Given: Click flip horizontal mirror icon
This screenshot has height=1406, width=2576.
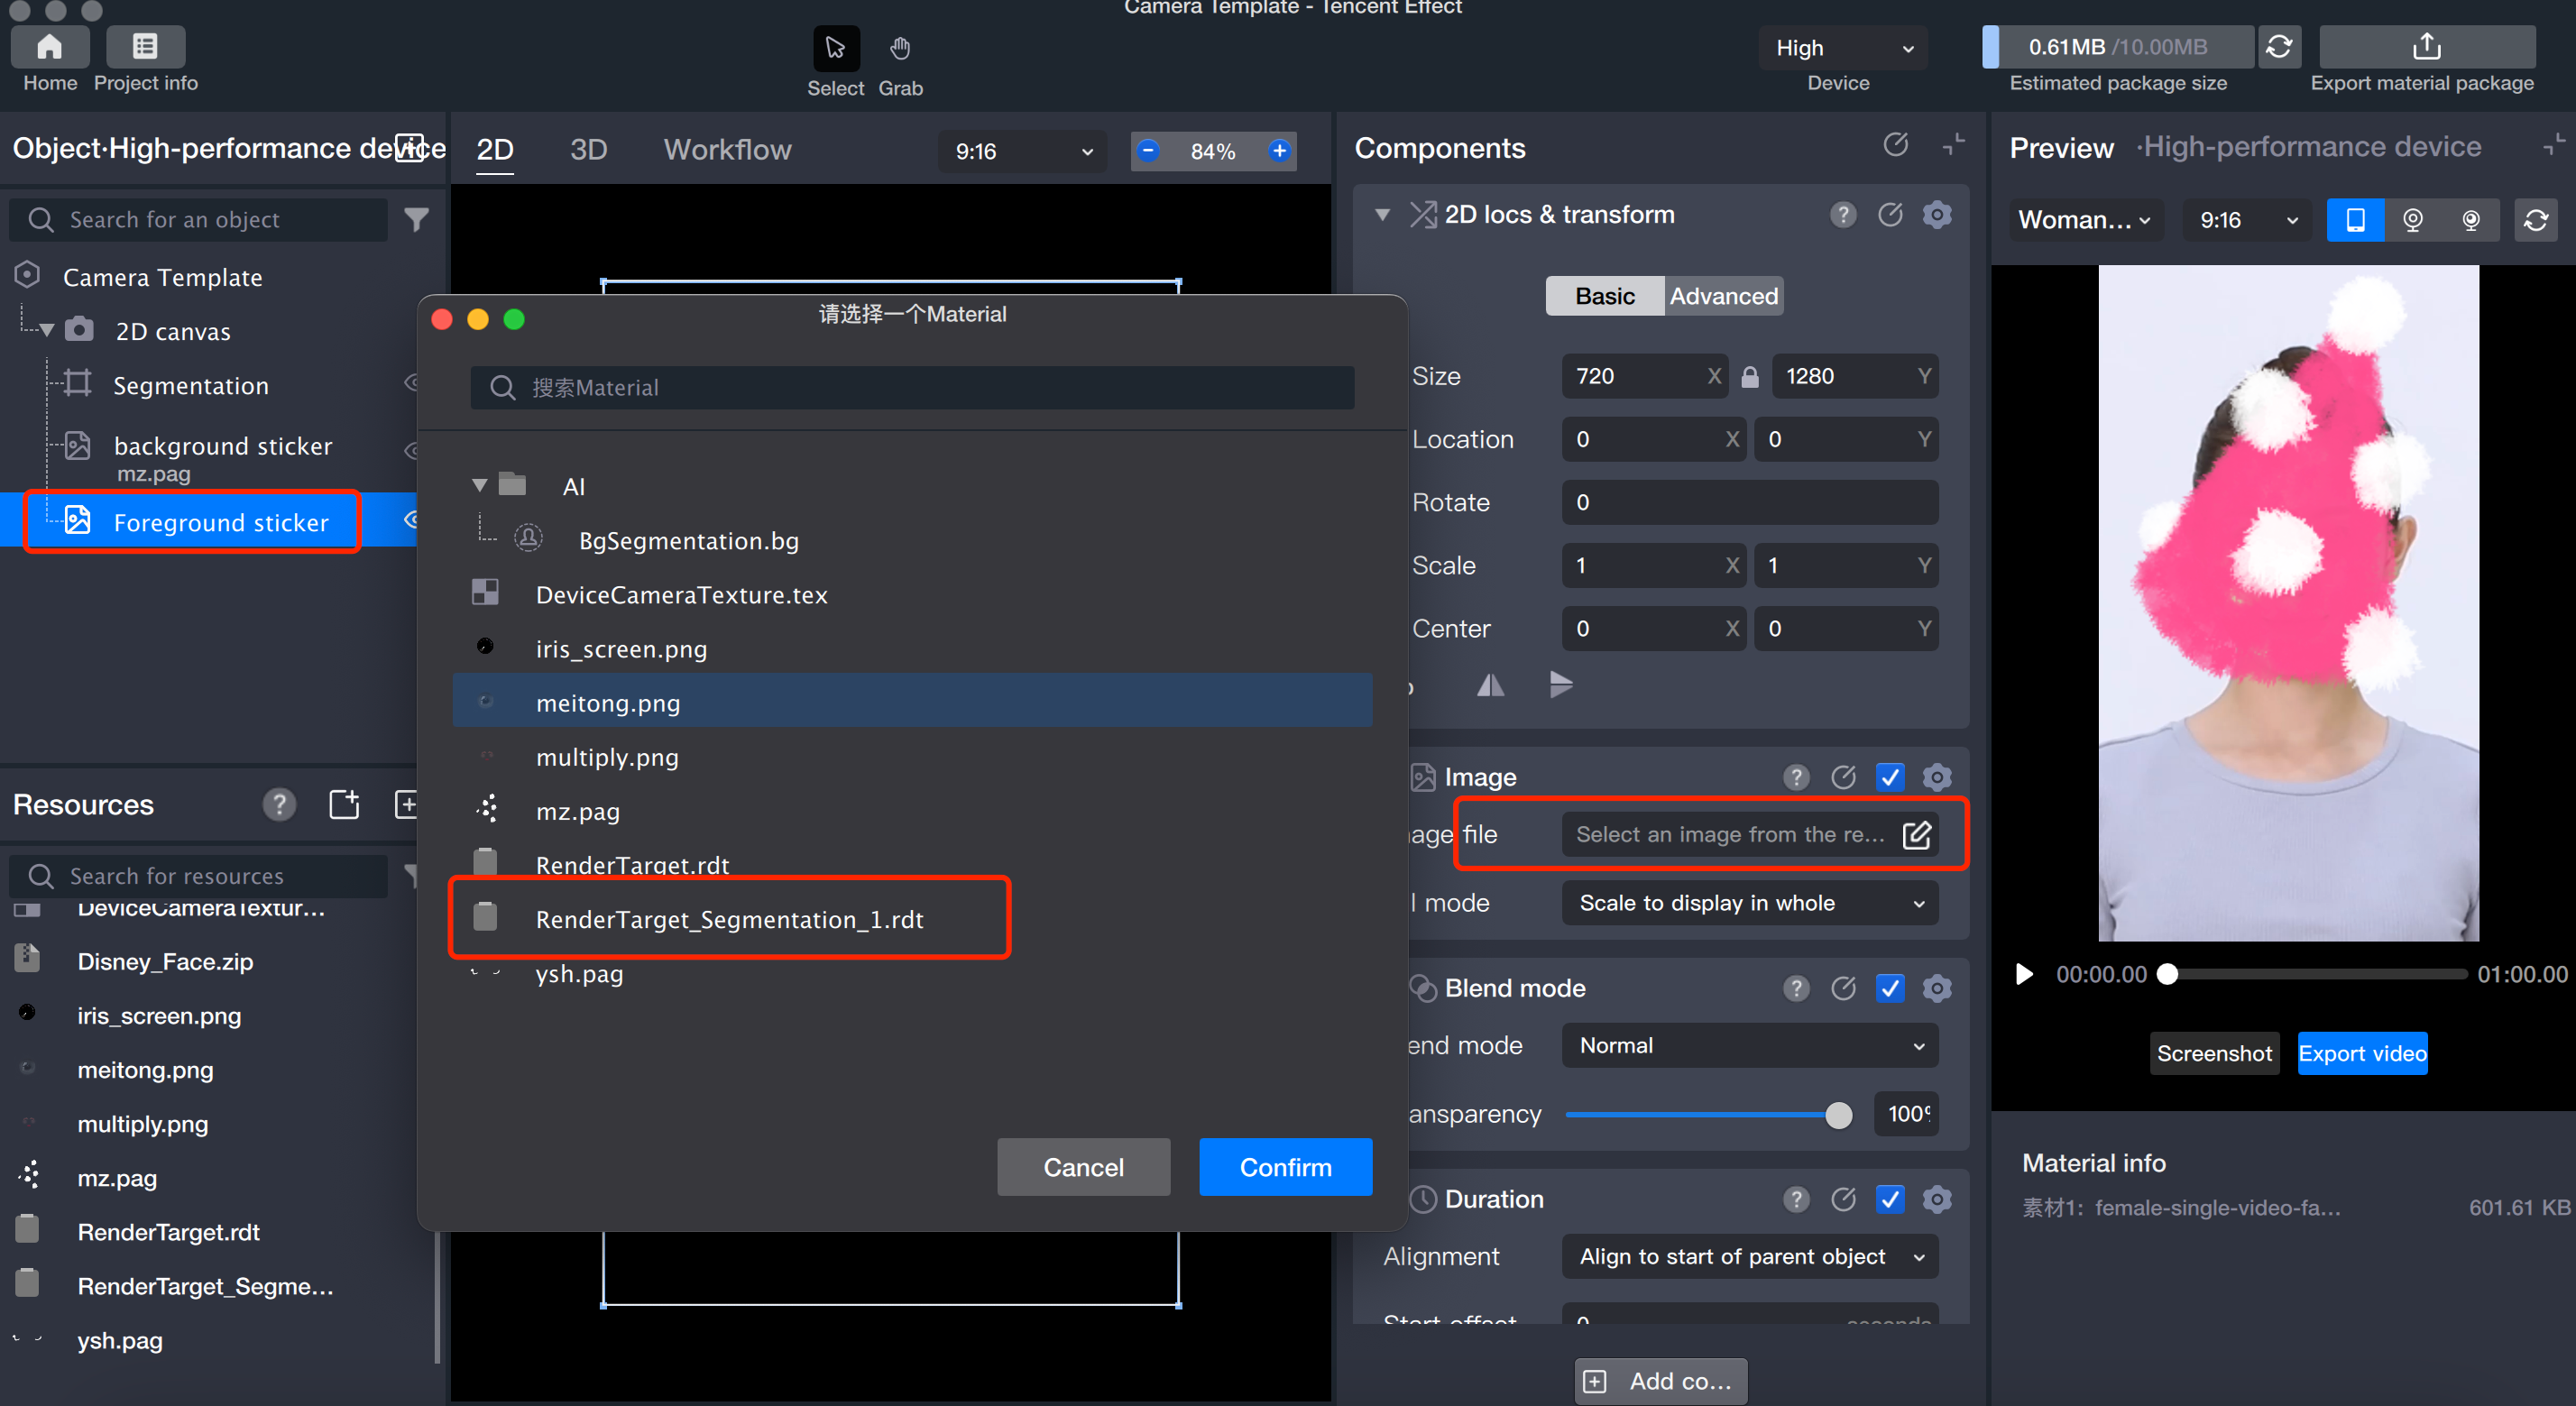Looking at the screenshot, I should point(1490,685).
